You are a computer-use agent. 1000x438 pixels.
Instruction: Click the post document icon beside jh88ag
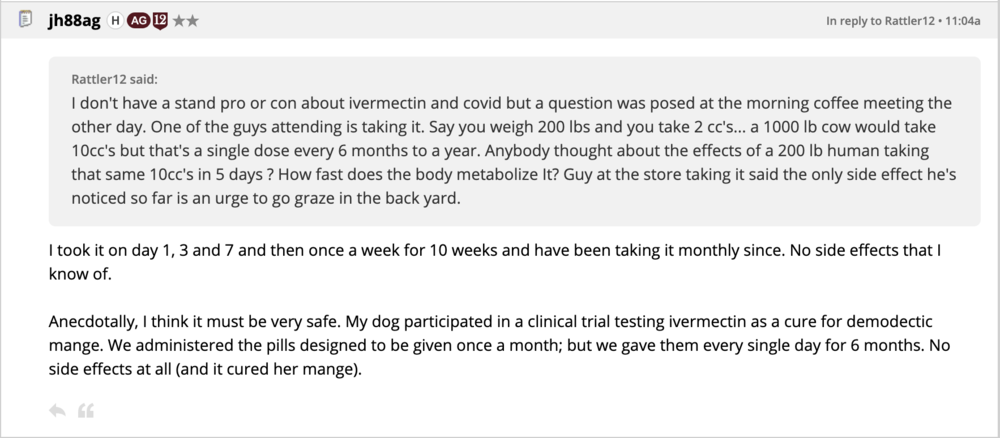25,20
